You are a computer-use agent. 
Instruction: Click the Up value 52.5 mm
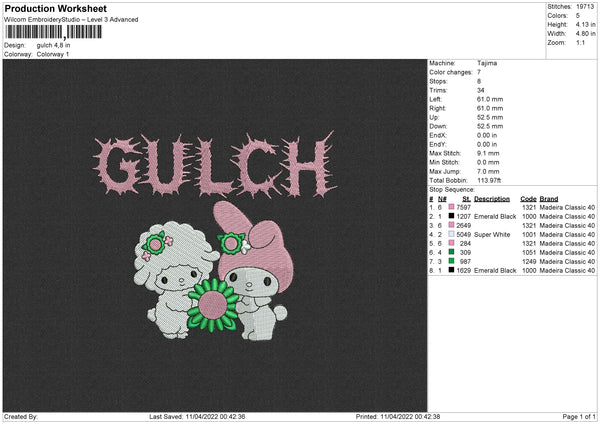[490, 117]
